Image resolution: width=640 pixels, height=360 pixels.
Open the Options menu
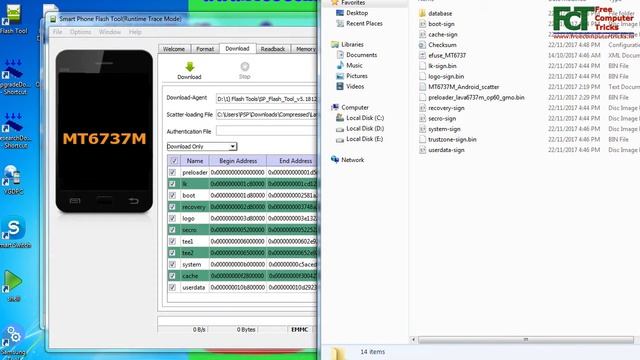pyautogui.click(x=80, y=32)
